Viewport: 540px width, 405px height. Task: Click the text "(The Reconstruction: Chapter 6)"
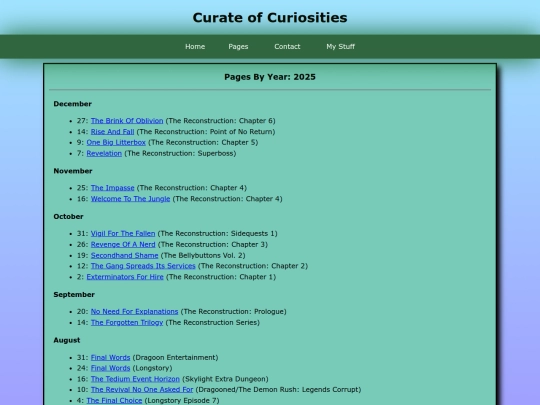click(220, 121)
